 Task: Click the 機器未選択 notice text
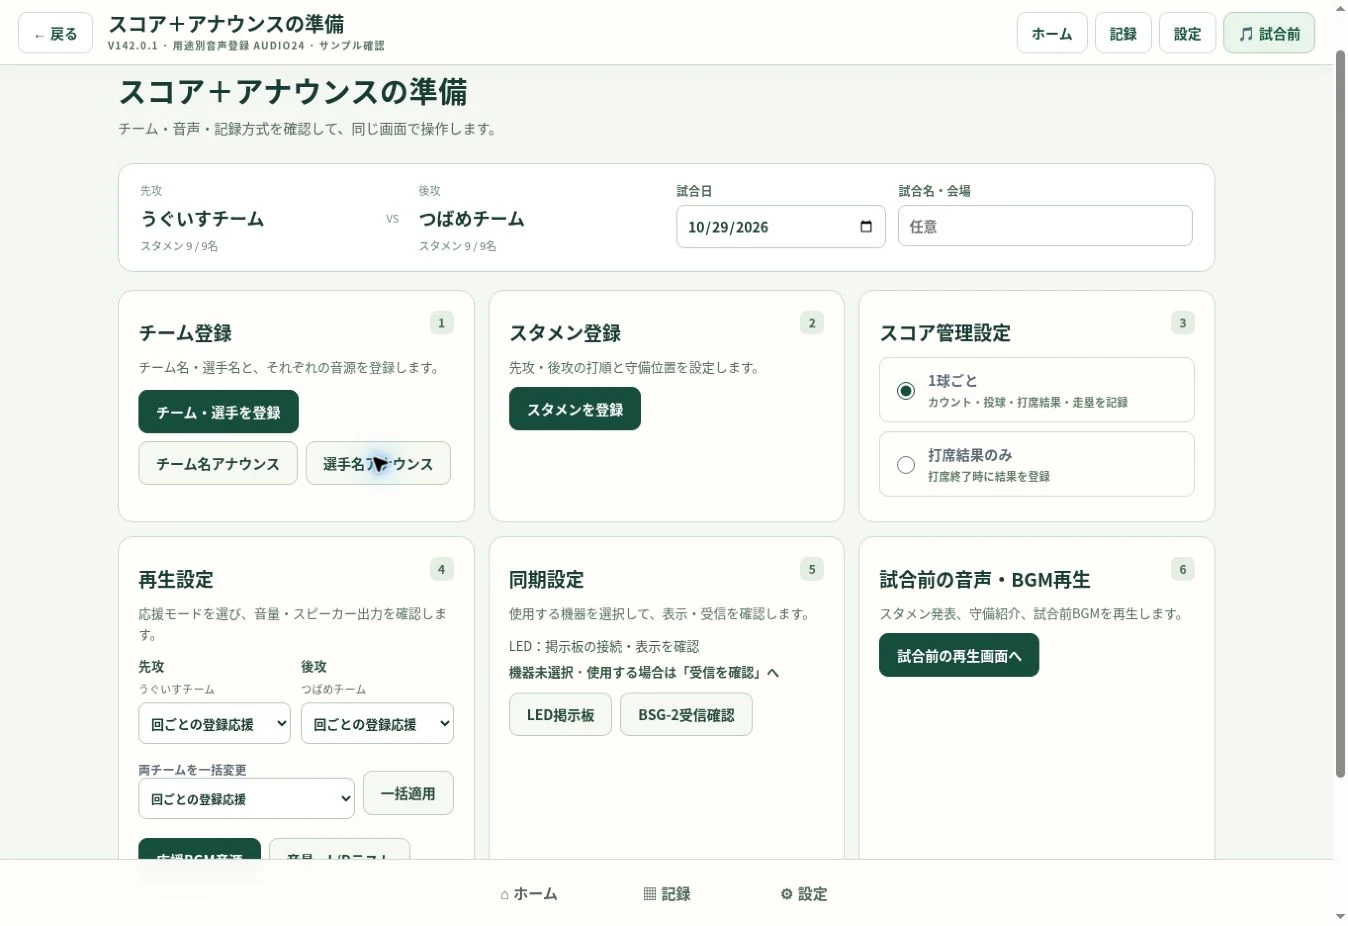pos(644,672)
